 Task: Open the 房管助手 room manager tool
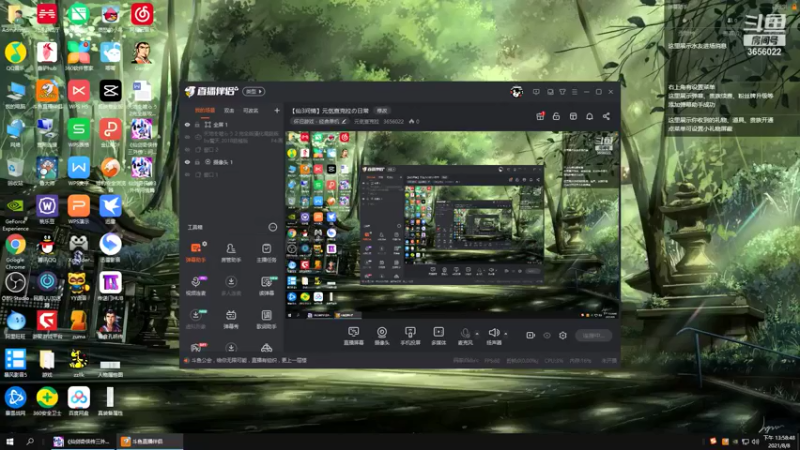tap(231, 253)
